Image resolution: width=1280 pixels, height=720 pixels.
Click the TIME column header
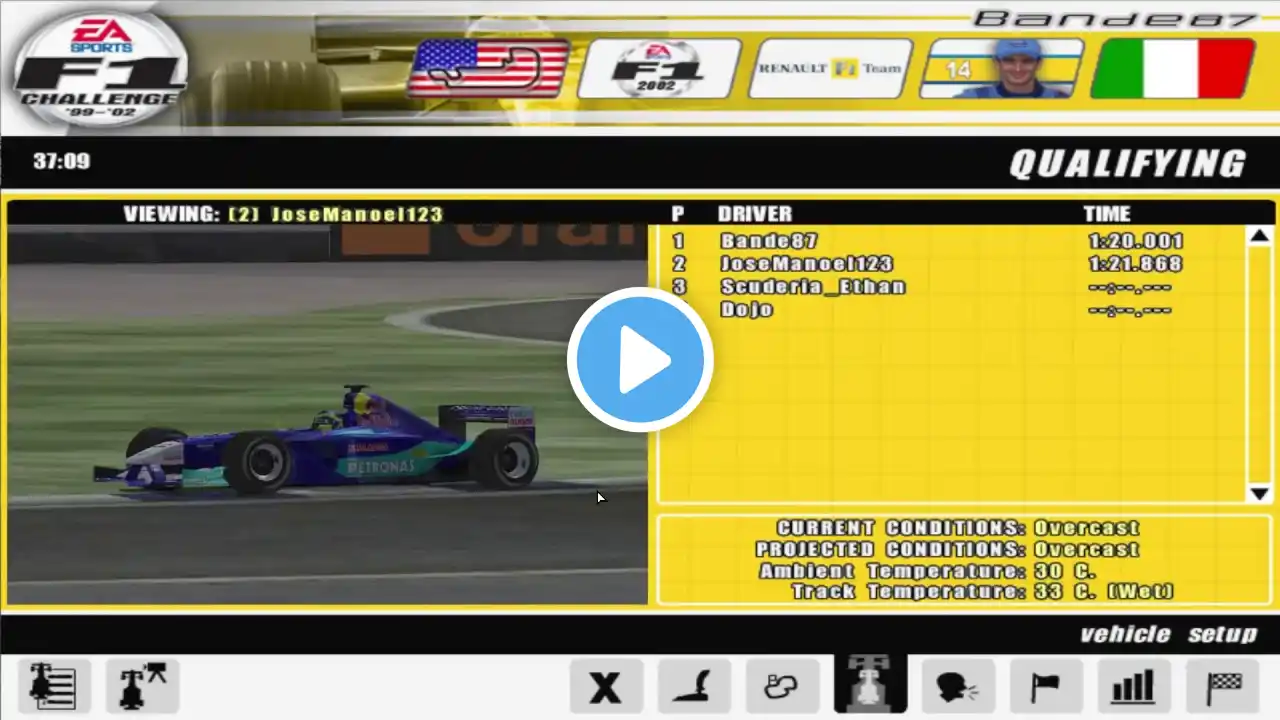click(x=1107, y=214)
